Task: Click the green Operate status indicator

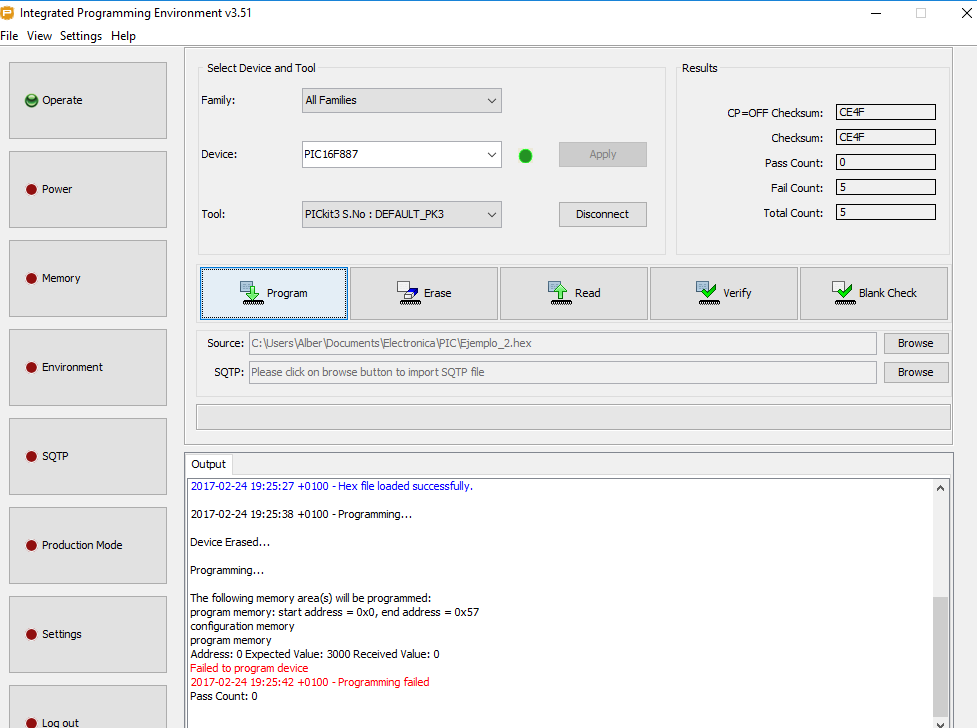Action: coord(31,100)
